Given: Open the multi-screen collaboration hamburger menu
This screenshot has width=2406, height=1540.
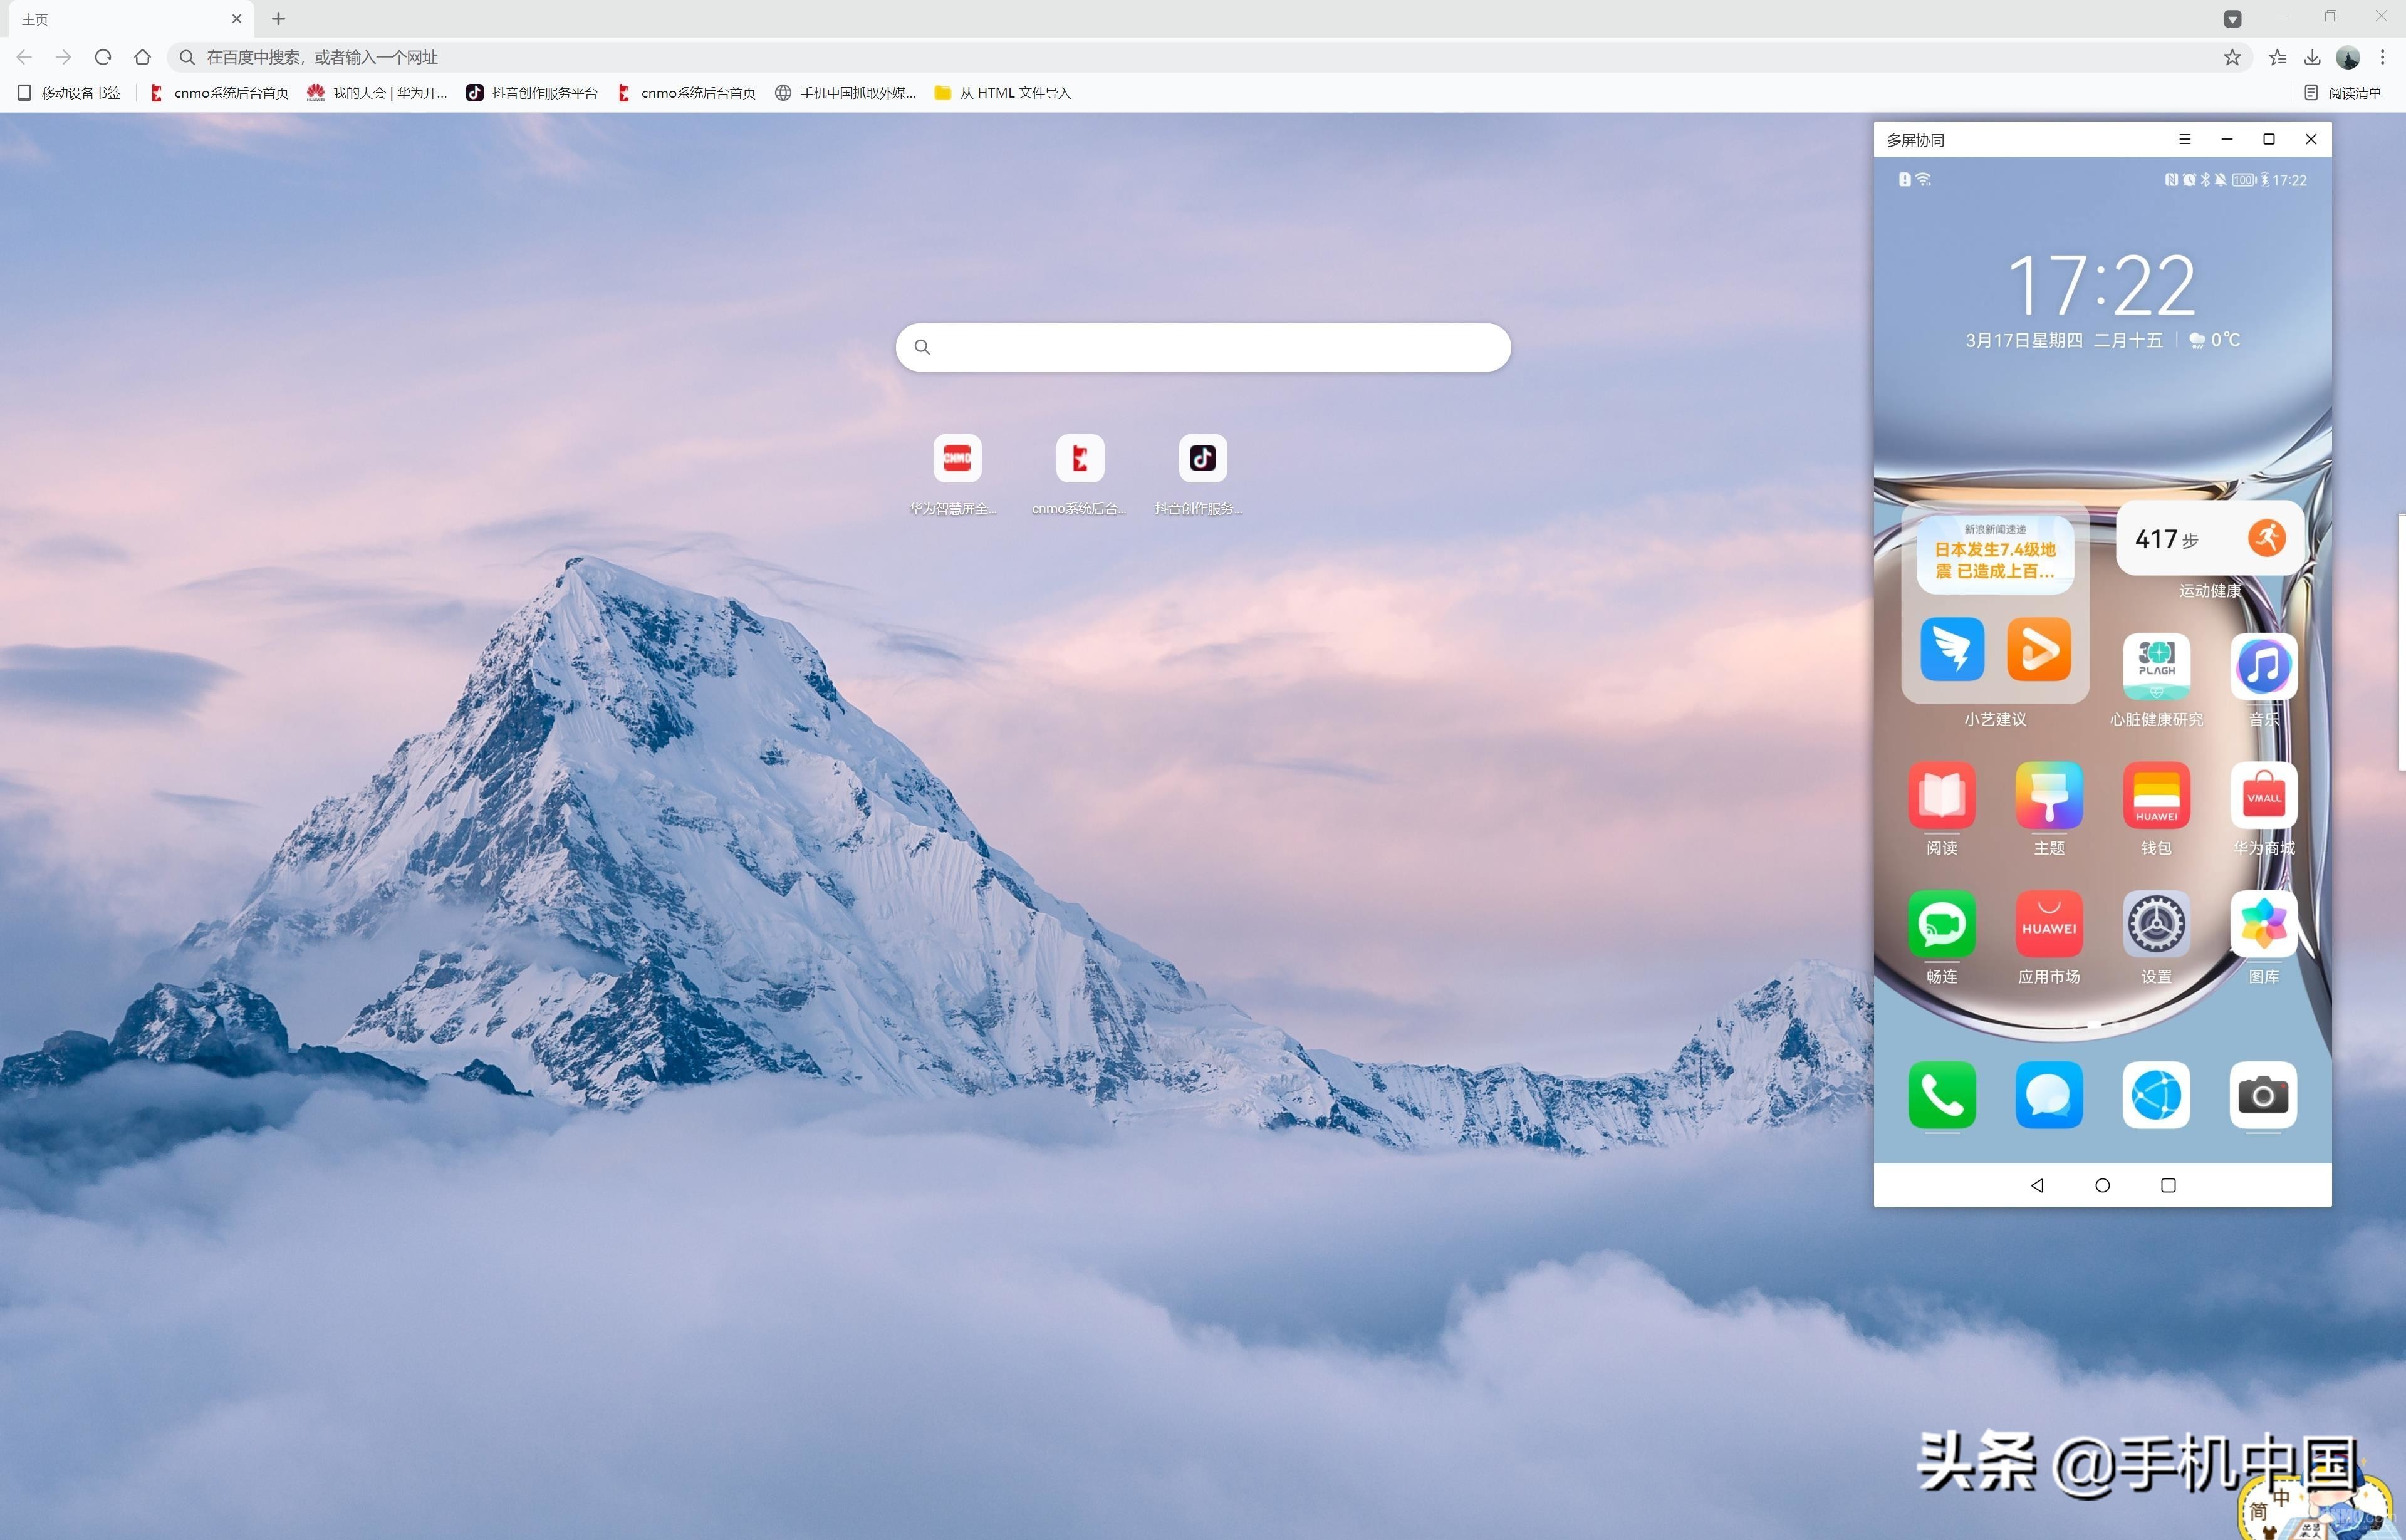Looking at the screenshot, I should [x=2185, y=140].
